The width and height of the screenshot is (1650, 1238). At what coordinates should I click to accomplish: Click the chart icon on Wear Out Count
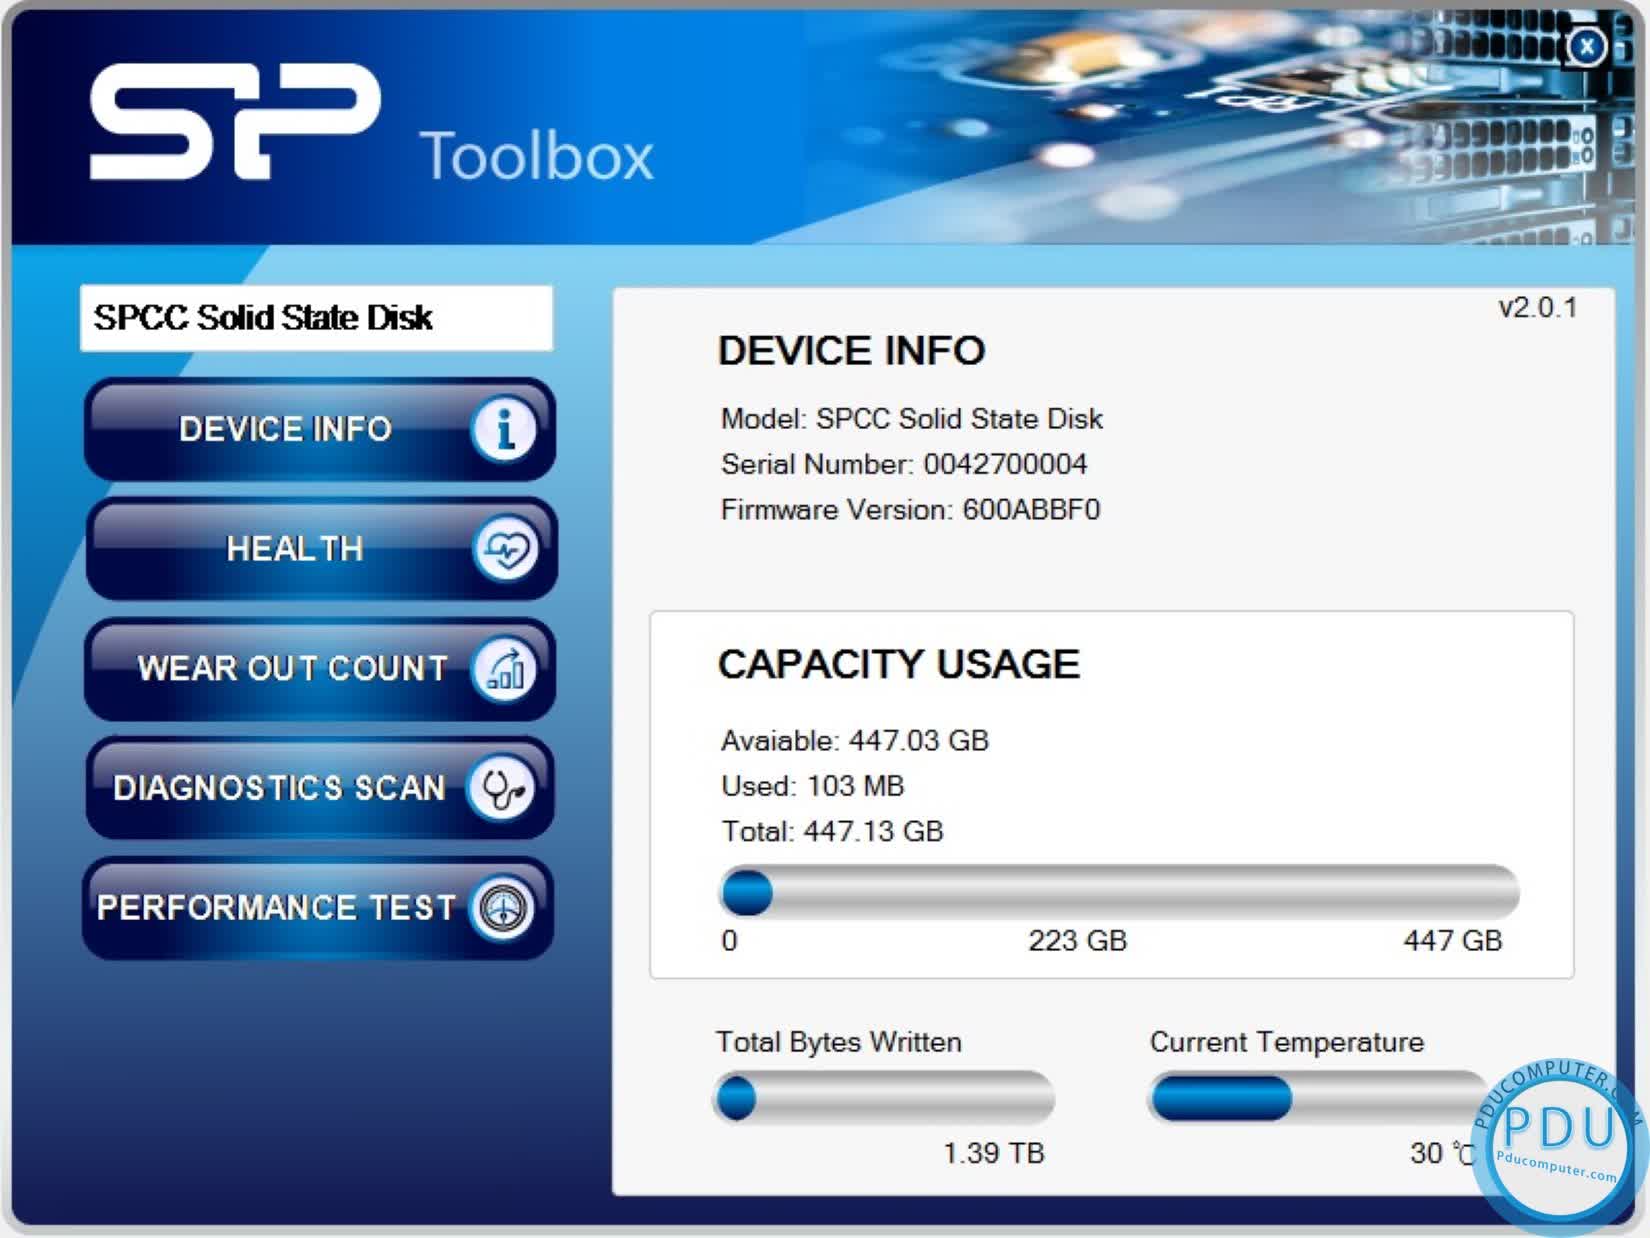click(x=508, y=669)
